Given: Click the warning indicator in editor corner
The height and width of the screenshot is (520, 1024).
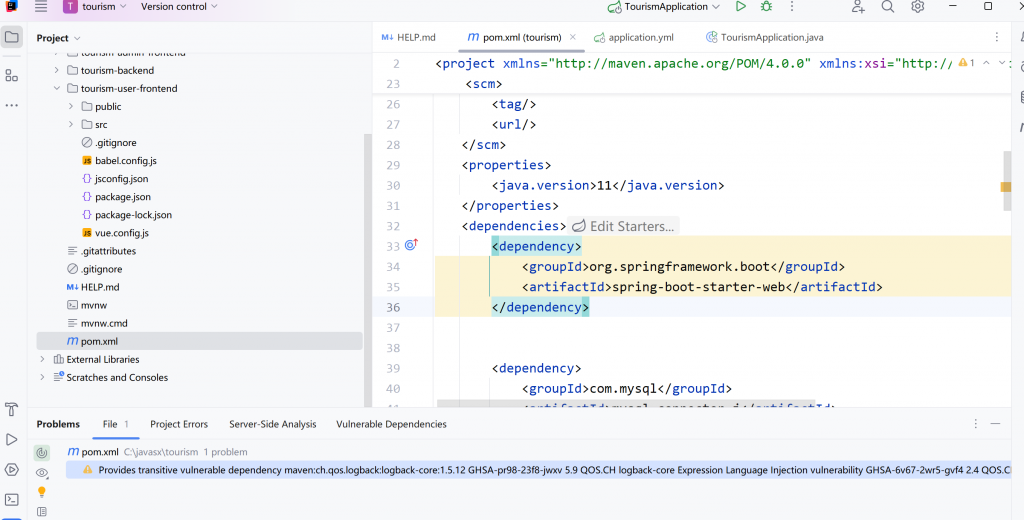Looking at the screenshot, I should [x=966, y=63].
